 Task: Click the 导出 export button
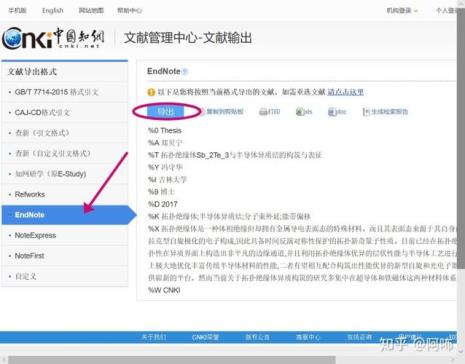(x=166, y=112)
